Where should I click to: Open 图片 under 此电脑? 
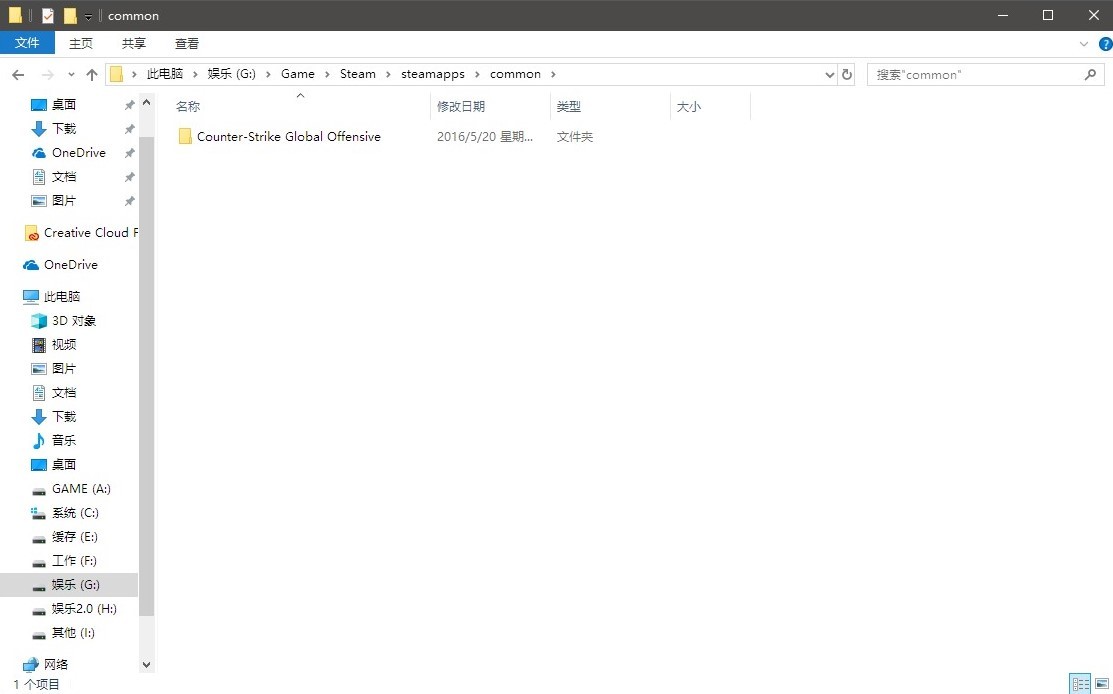click(x=64, y=369)
